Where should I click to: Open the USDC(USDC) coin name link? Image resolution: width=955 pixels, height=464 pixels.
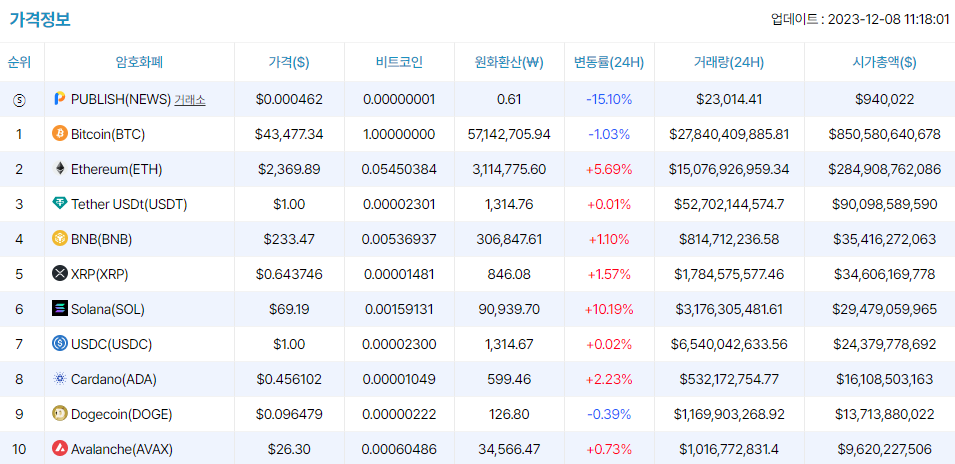tap(109, 344)
